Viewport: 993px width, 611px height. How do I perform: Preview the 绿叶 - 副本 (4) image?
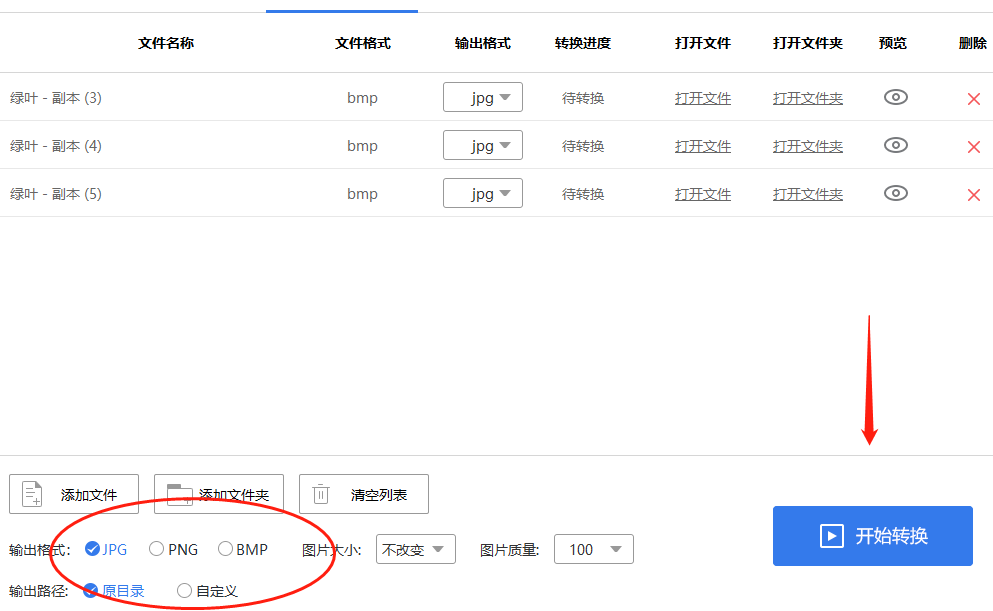pos(895,146)
